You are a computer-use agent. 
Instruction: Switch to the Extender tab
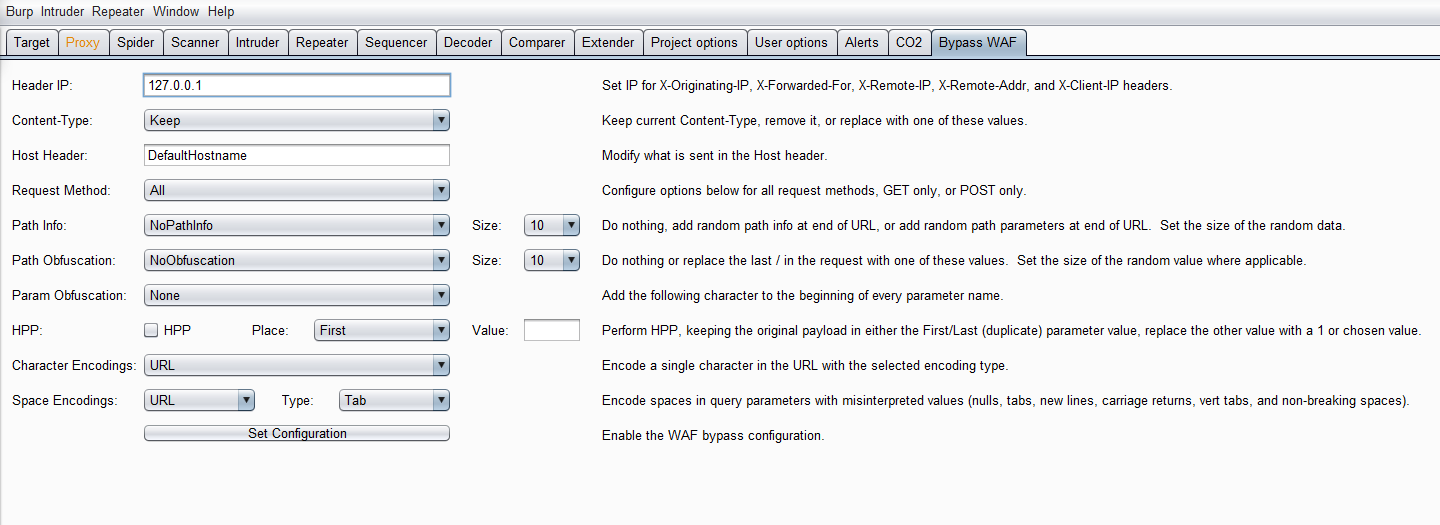608,42
